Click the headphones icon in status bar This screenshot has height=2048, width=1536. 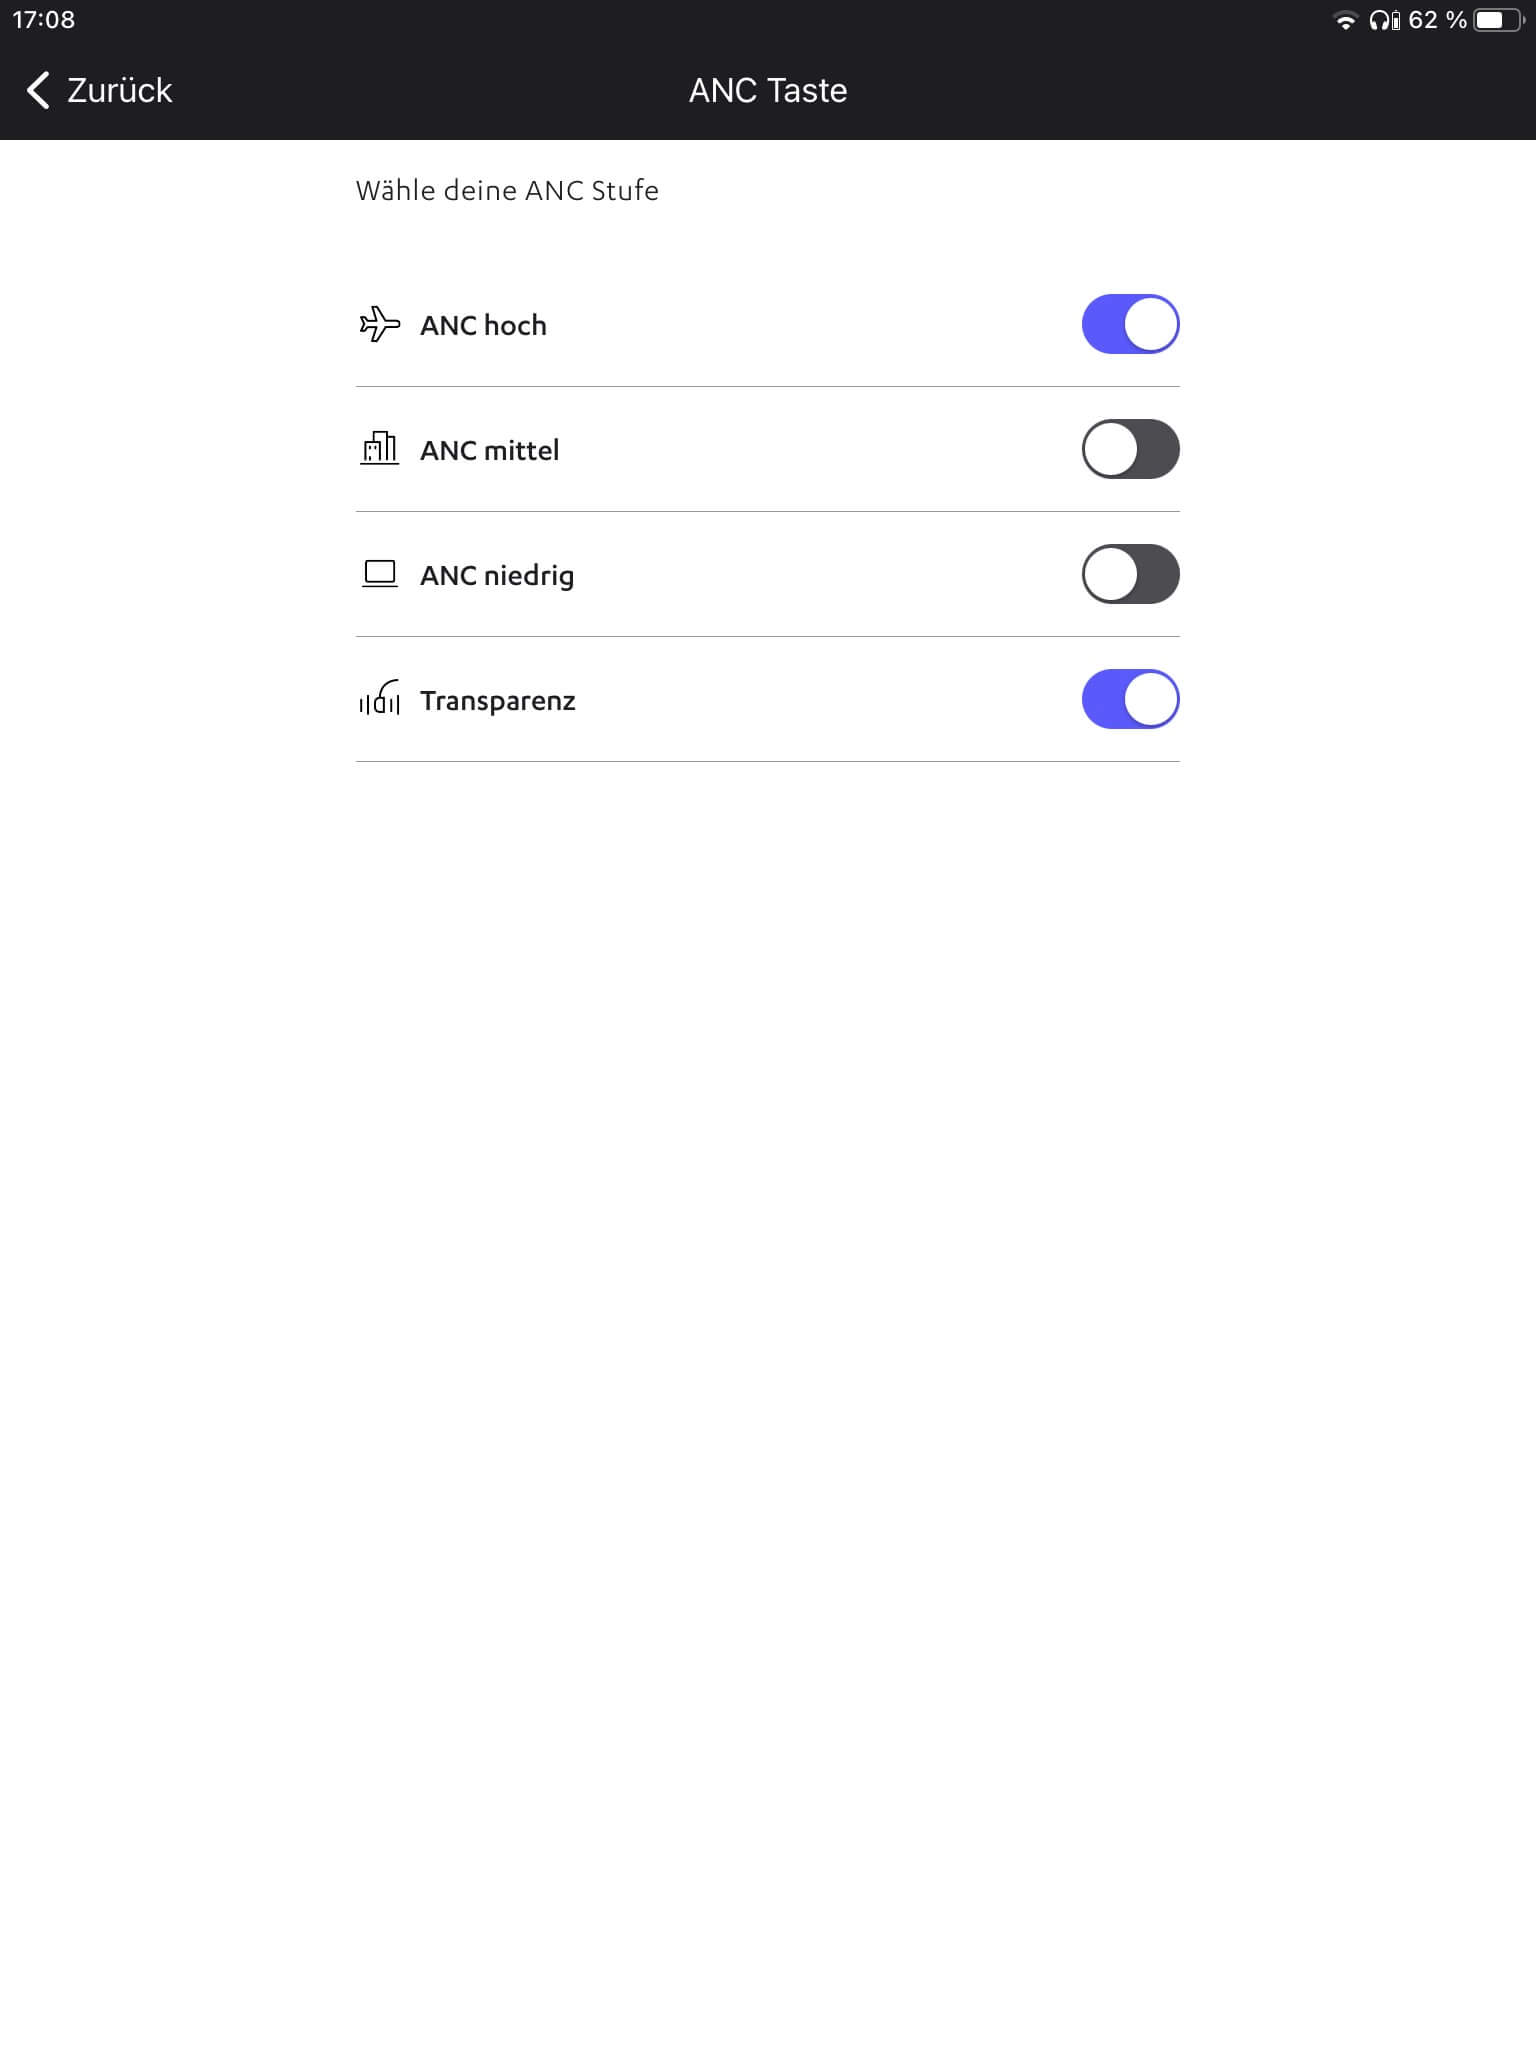1384,21
